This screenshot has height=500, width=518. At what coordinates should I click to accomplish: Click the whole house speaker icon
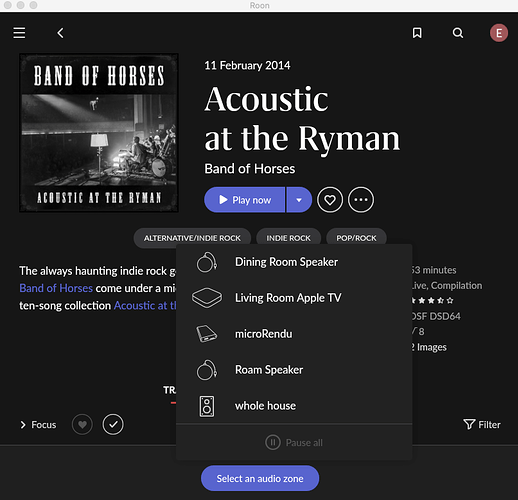click(207, 406)
